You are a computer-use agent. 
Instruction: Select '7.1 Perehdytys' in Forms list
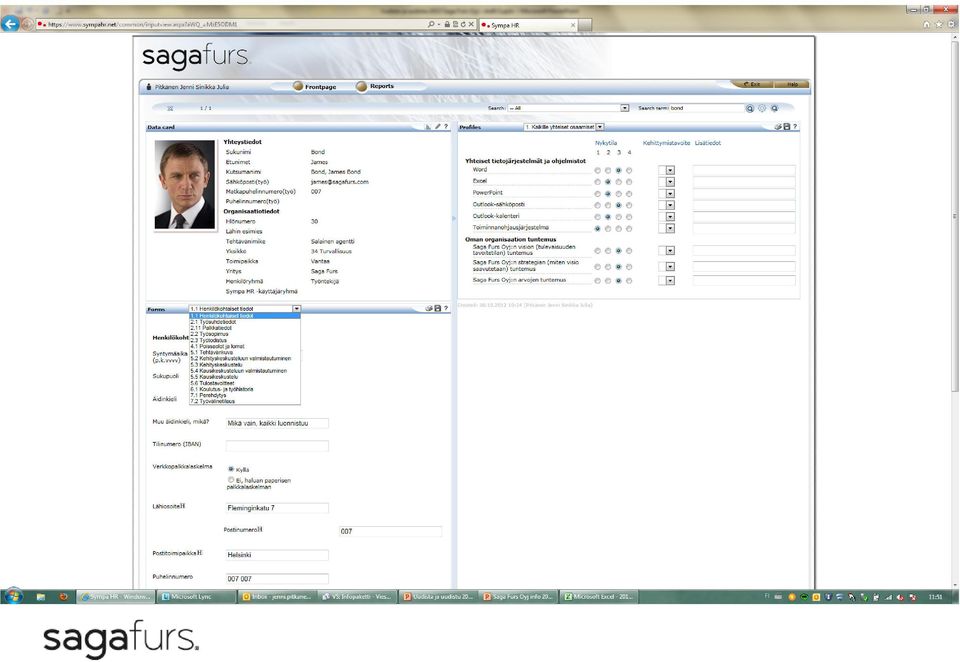[x=245, y=396]
